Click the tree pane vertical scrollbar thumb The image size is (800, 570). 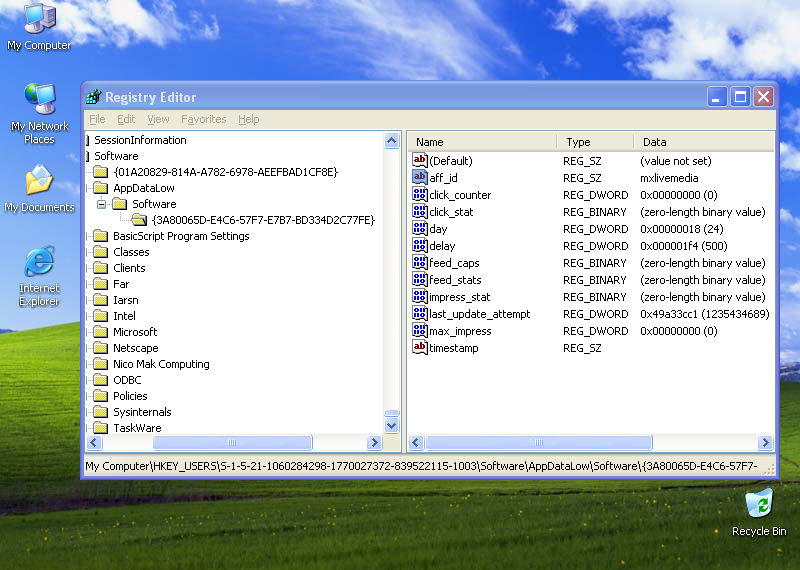[391, 413]
